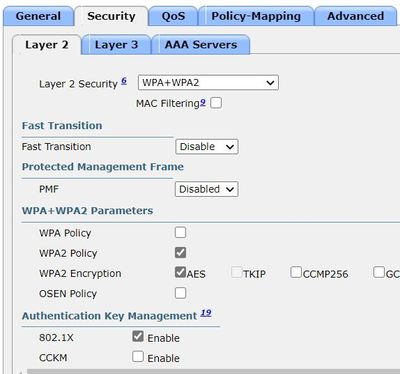Viewport: 400px width, 374px height.
Task: Enable the CCKM checkbox
Action: point(138,356)
